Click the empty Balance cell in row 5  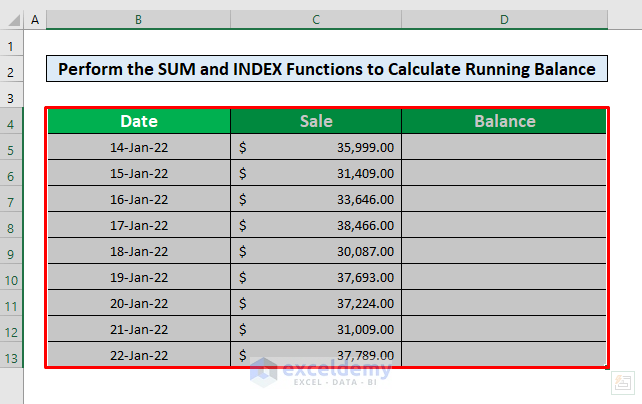(505, 147)
